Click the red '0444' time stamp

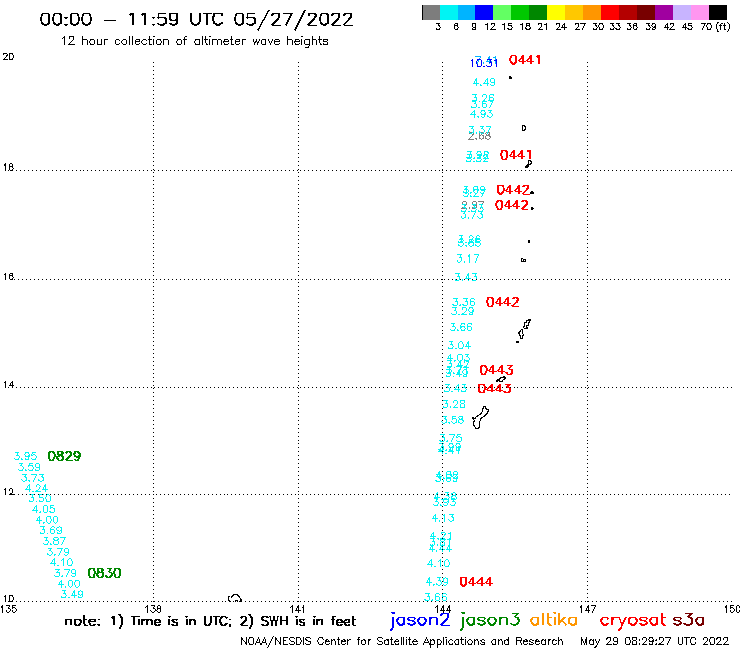pos(476,582)
